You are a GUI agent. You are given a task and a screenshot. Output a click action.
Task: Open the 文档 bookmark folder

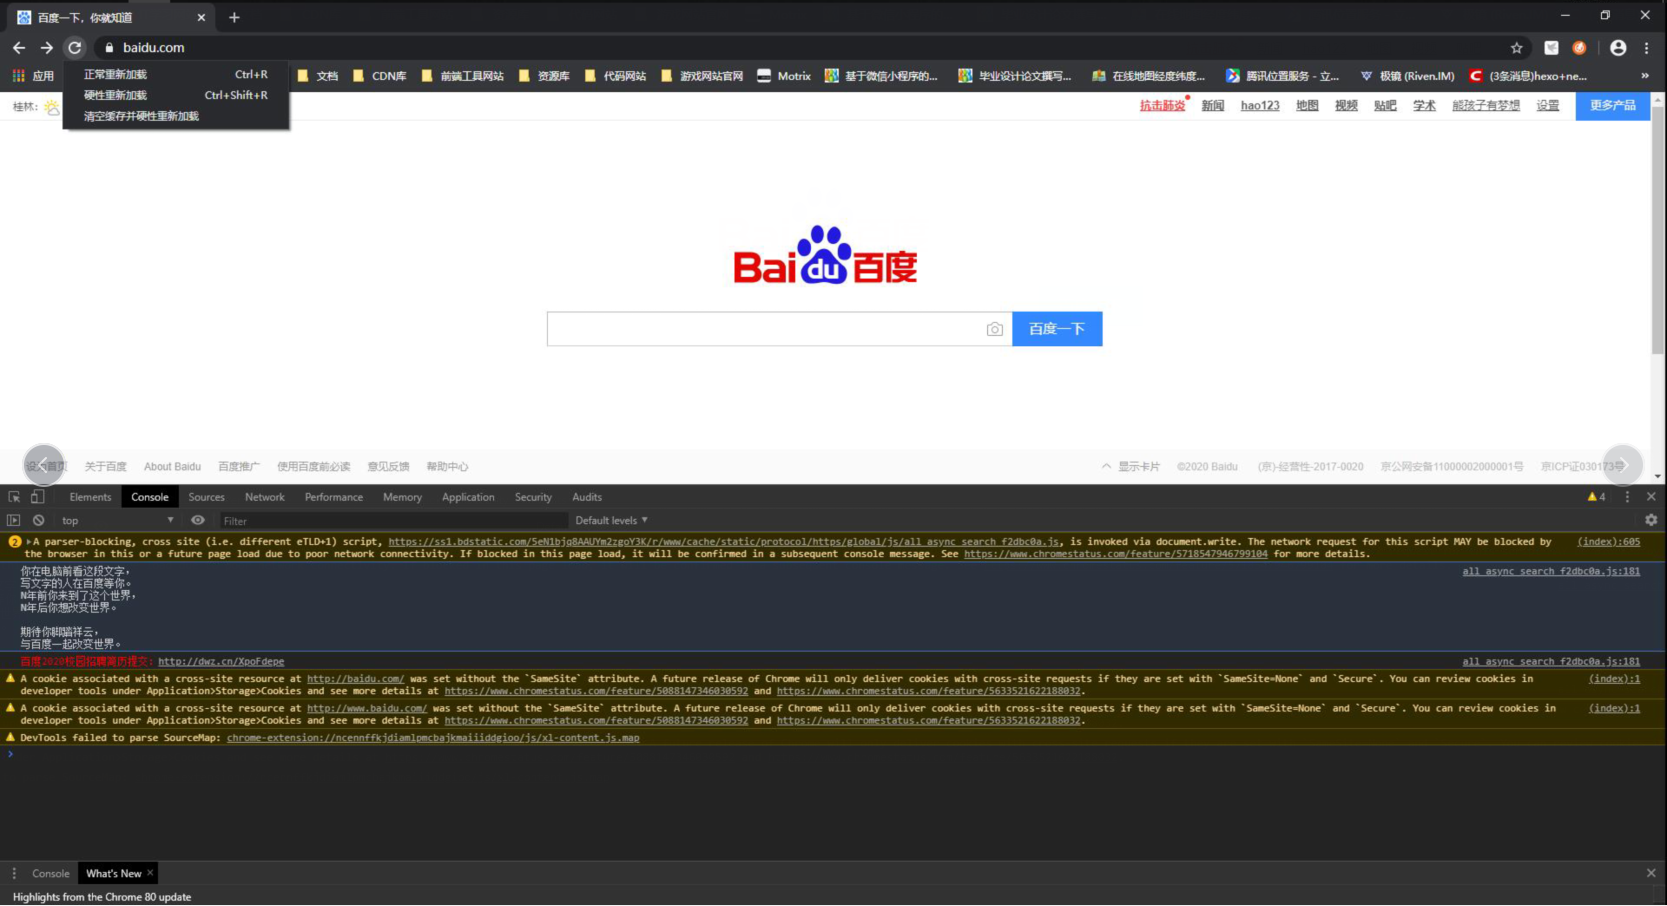(x=318, y=76)
